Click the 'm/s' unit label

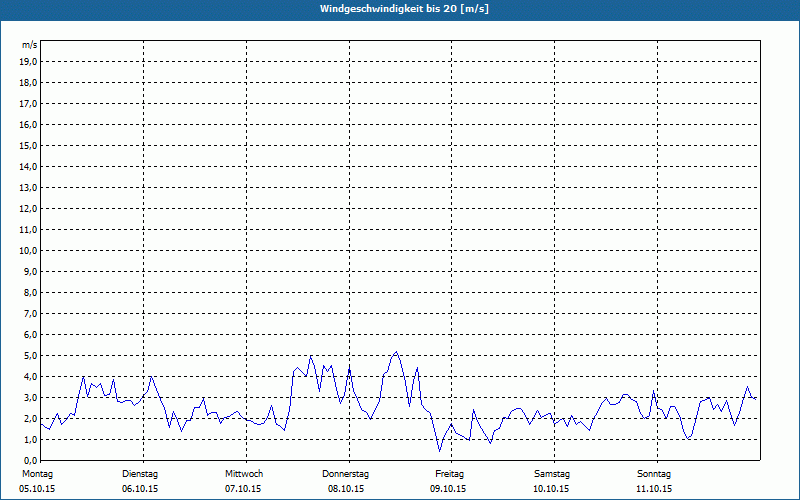30,45
